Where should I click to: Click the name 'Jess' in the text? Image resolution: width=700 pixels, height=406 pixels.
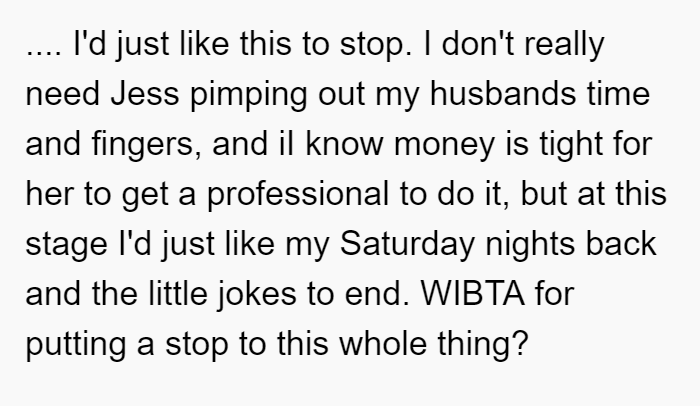click(145, 94)
